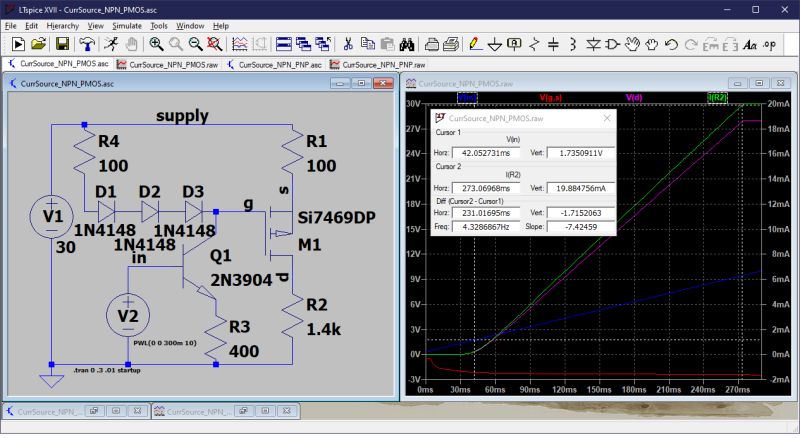Click the Copy tool icon
Image resolution: width=800 pixels, height=438 pixels.
click(367, 44)
